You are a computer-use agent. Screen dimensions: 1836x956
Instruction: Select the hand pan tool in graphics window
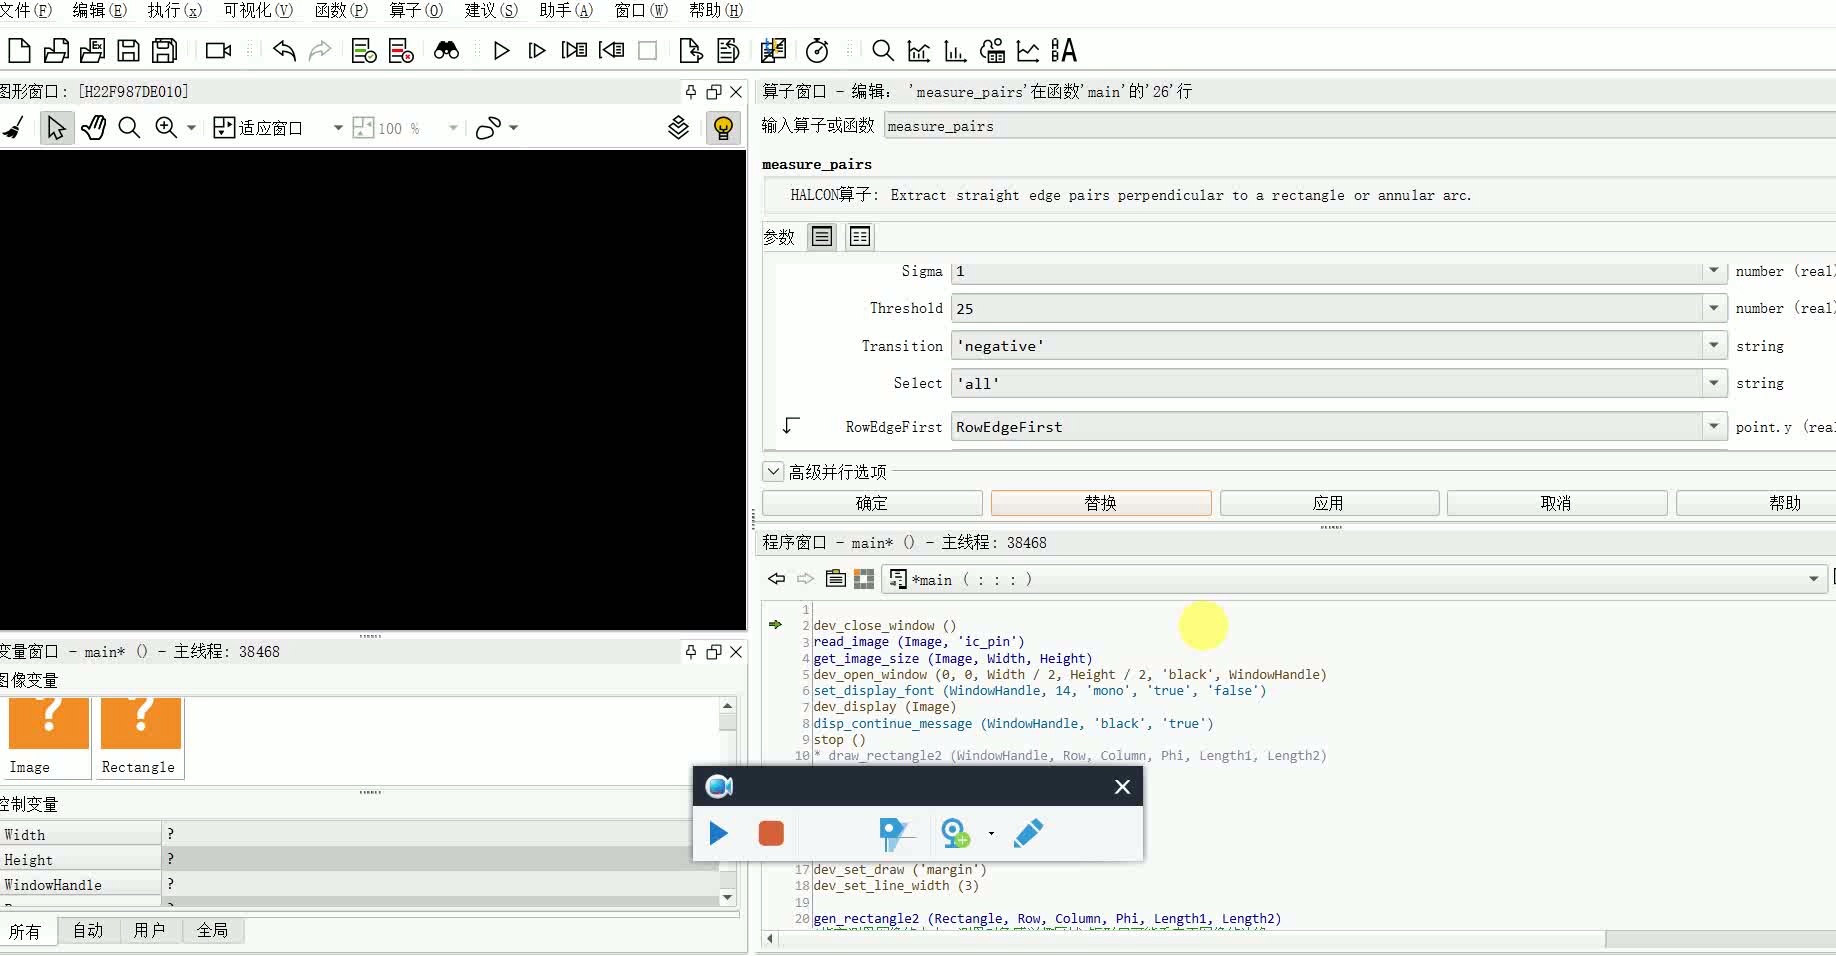tap(93, 128)
